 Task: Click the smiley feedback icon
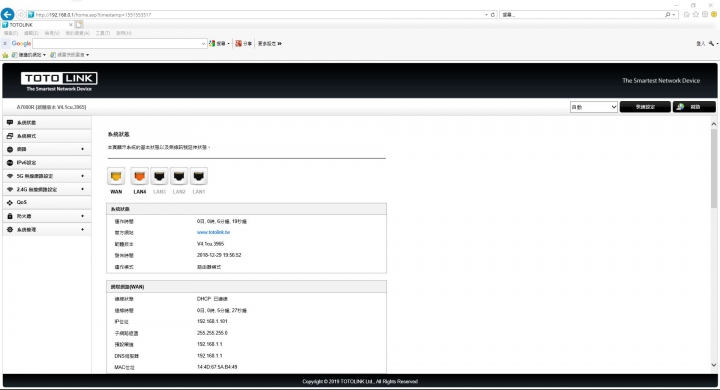coord(714,15)
